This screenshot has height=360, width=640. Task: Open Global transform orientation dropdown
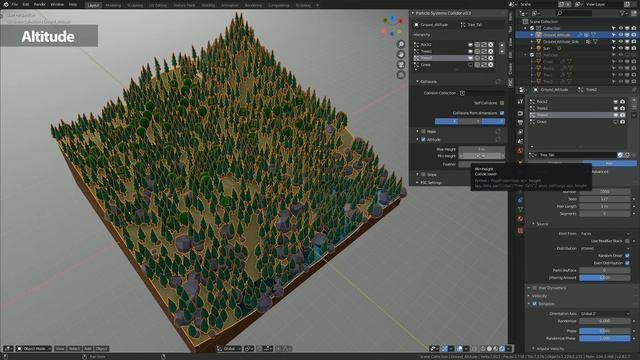(x=229, y=349)
